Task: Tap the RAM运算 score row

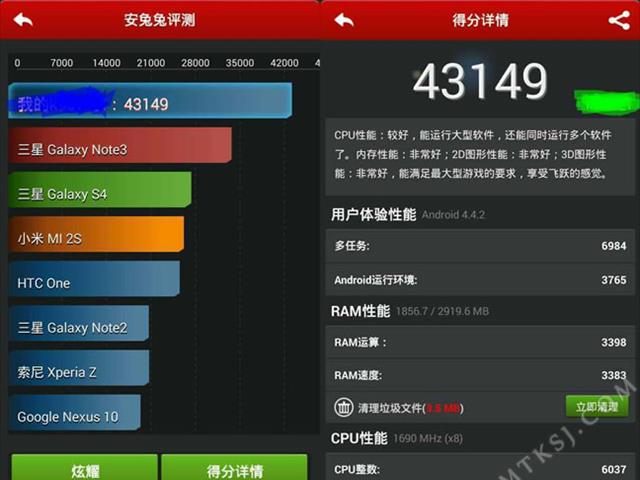Action: click(x=480, y=342)
